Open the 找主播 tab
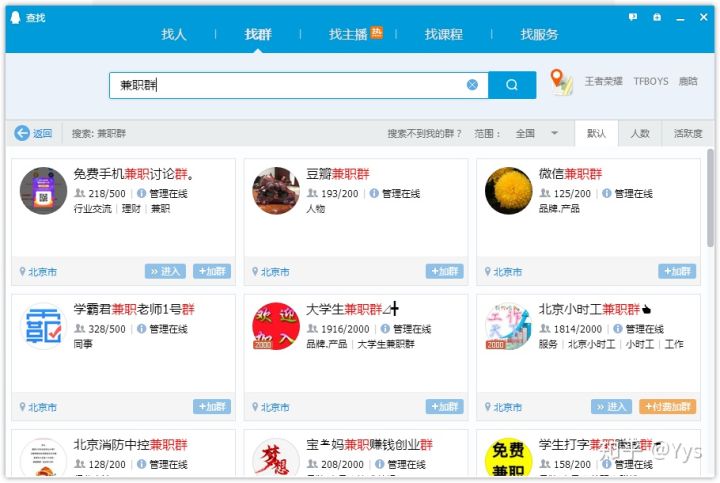Viewport: 720px width, 483px height. (x=348, y=34)
